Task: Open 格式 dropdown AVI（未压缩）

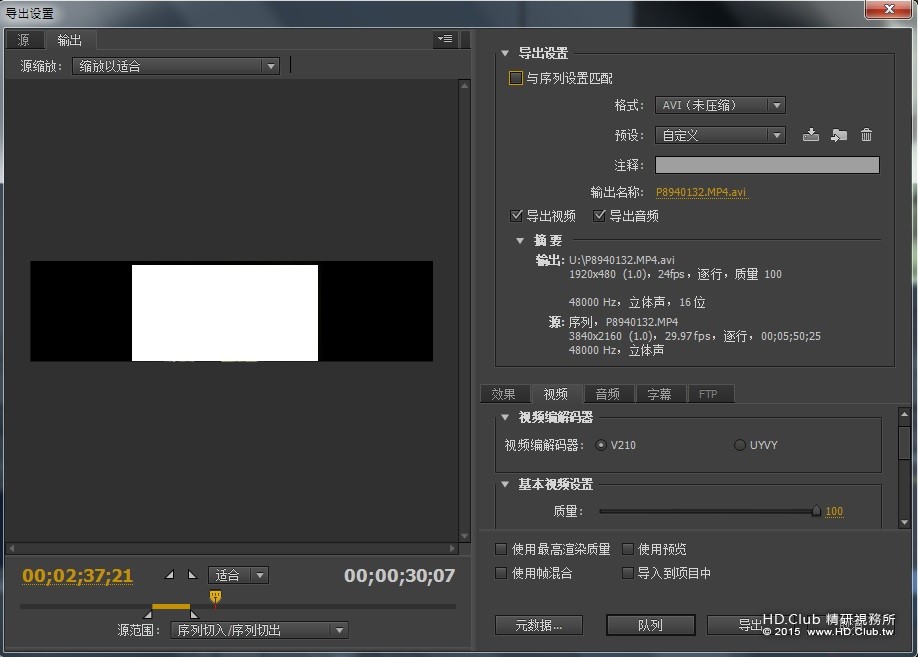Action: [x=720, y=105]
